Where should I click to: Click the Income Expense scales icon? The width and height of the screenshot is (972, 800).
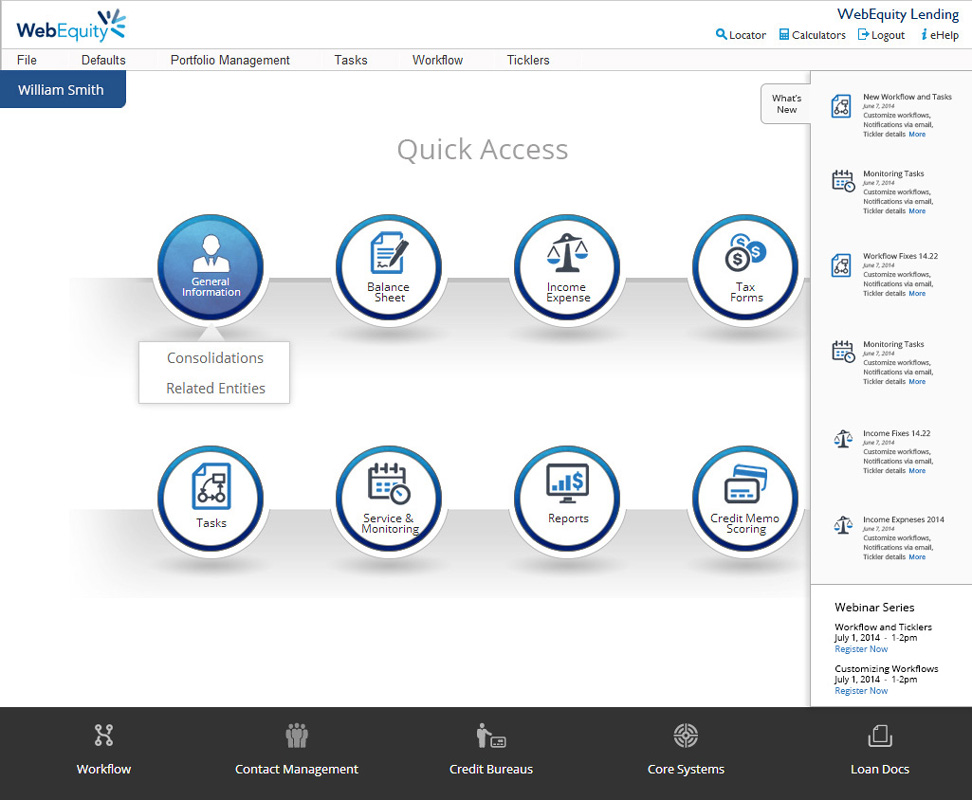567,267
